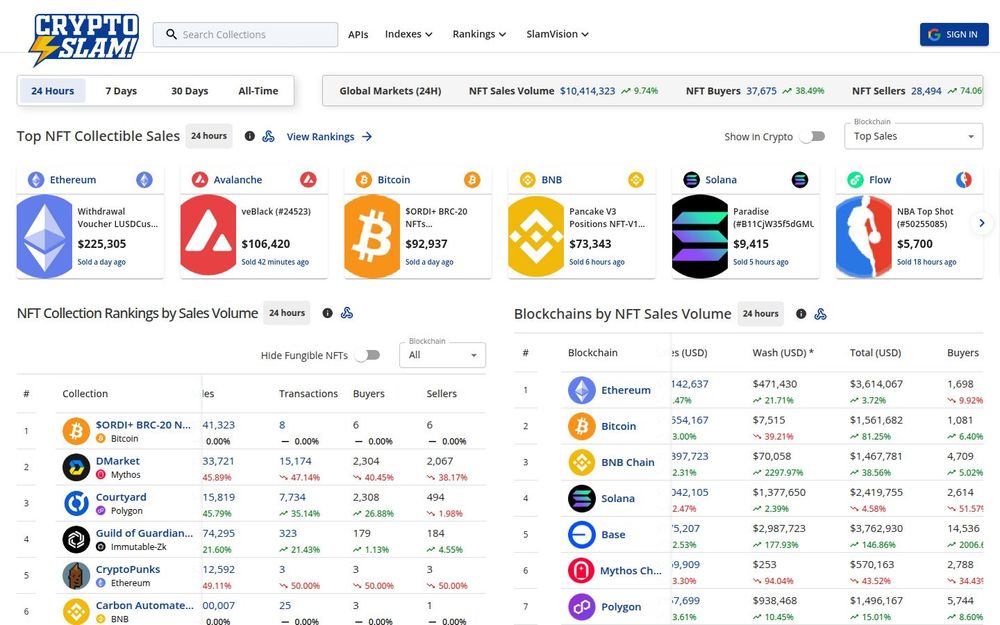Screen dimensions: 1000x625
Task: Expand the Rankings menu
Action: 480,34
